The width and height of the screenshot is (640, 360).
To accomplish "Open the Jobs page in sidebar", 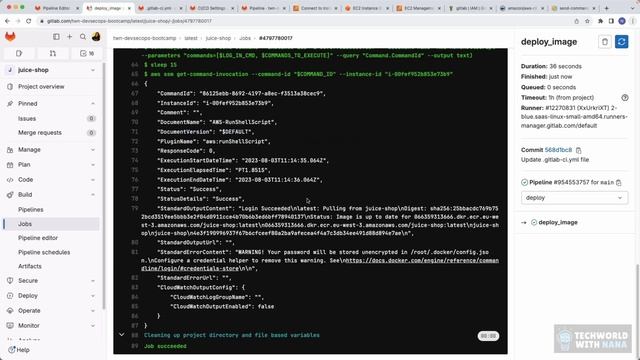I will (x=52, y=224).
